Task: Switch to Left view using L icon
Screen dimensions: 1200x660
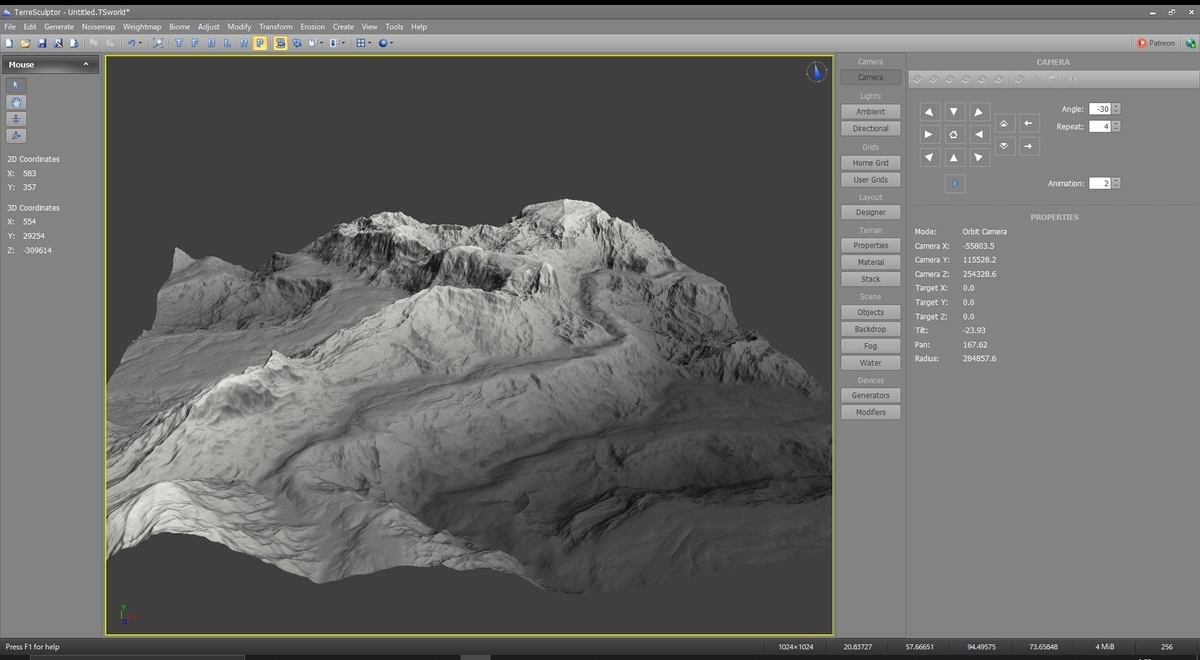Action: point(227,43)
